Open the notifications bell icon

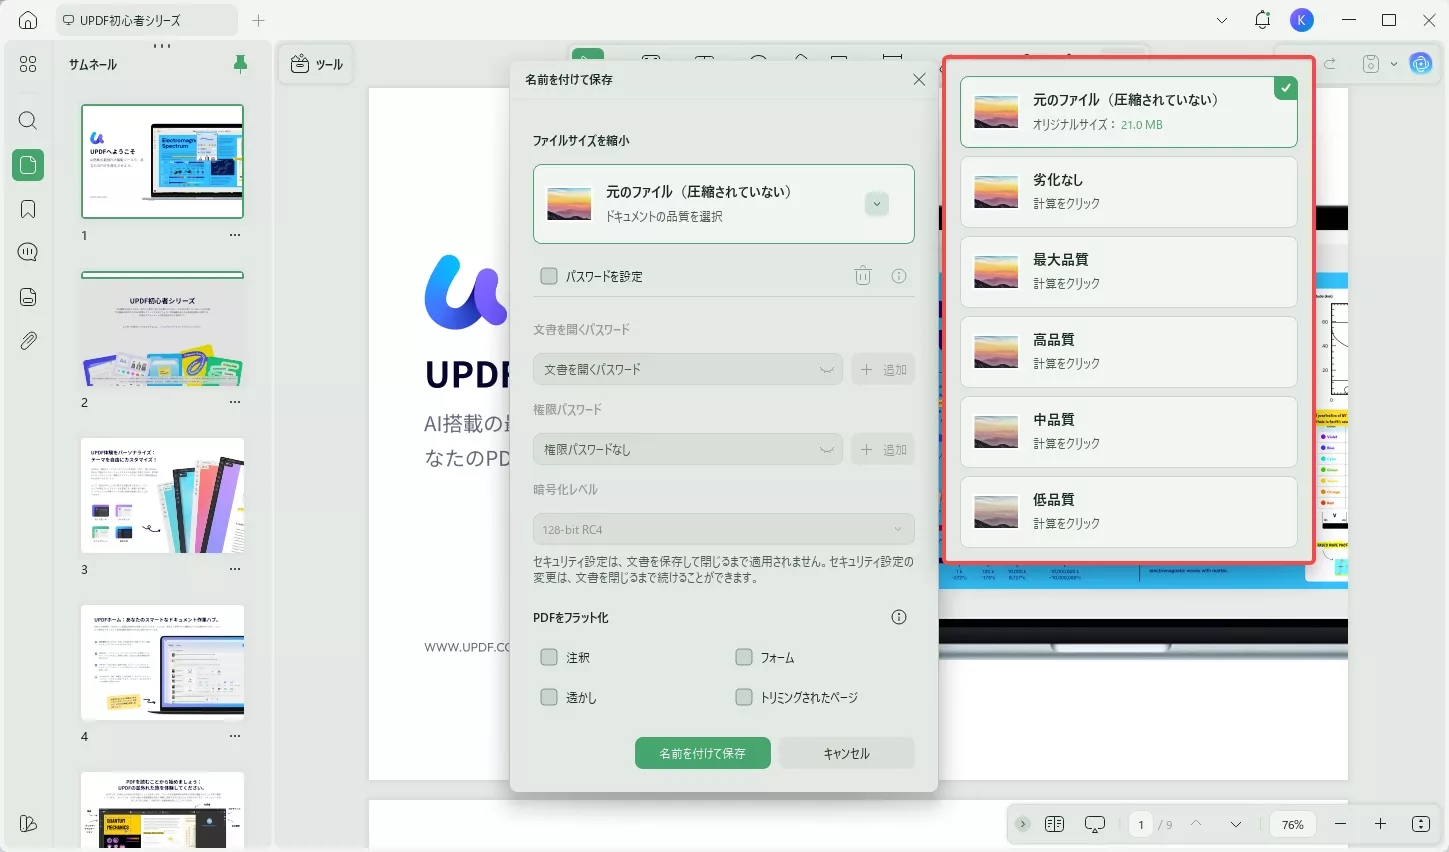[x=1262, y=20]
